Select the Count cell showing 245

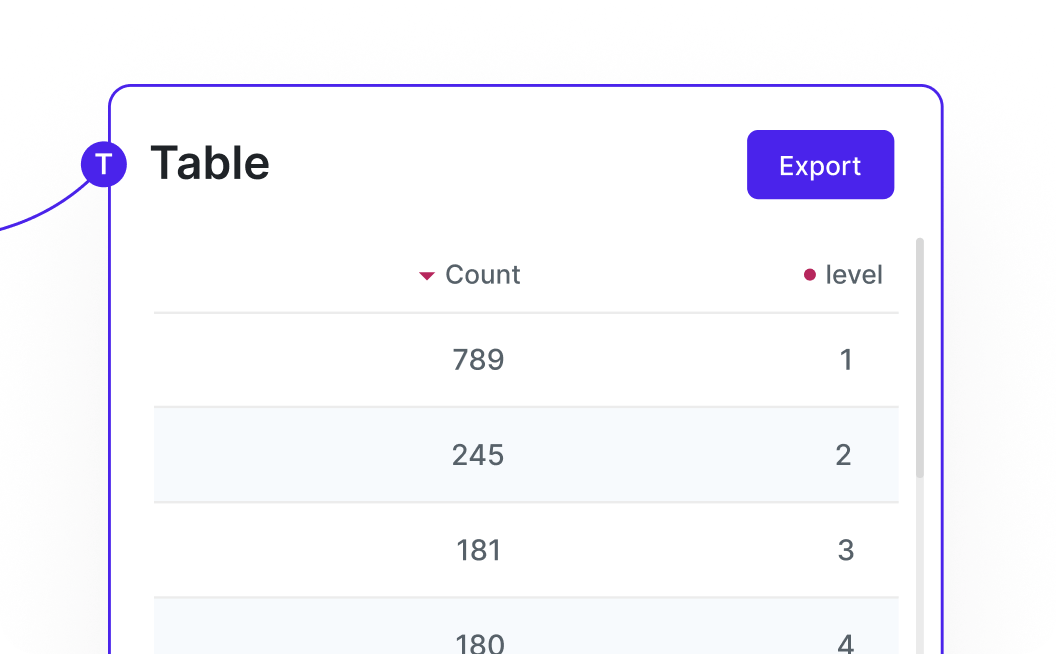click(x=478, y=455)
